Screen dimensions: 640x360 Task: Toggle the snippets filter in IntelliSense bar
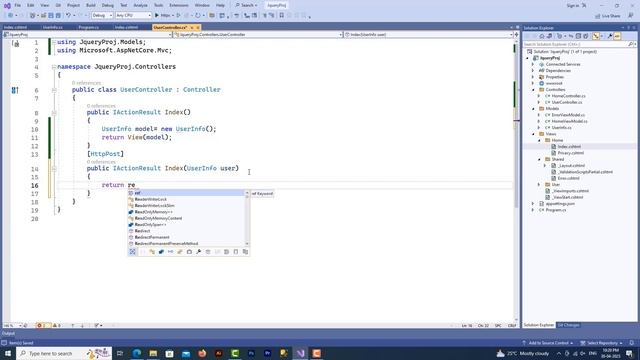(x=236, y=252)
